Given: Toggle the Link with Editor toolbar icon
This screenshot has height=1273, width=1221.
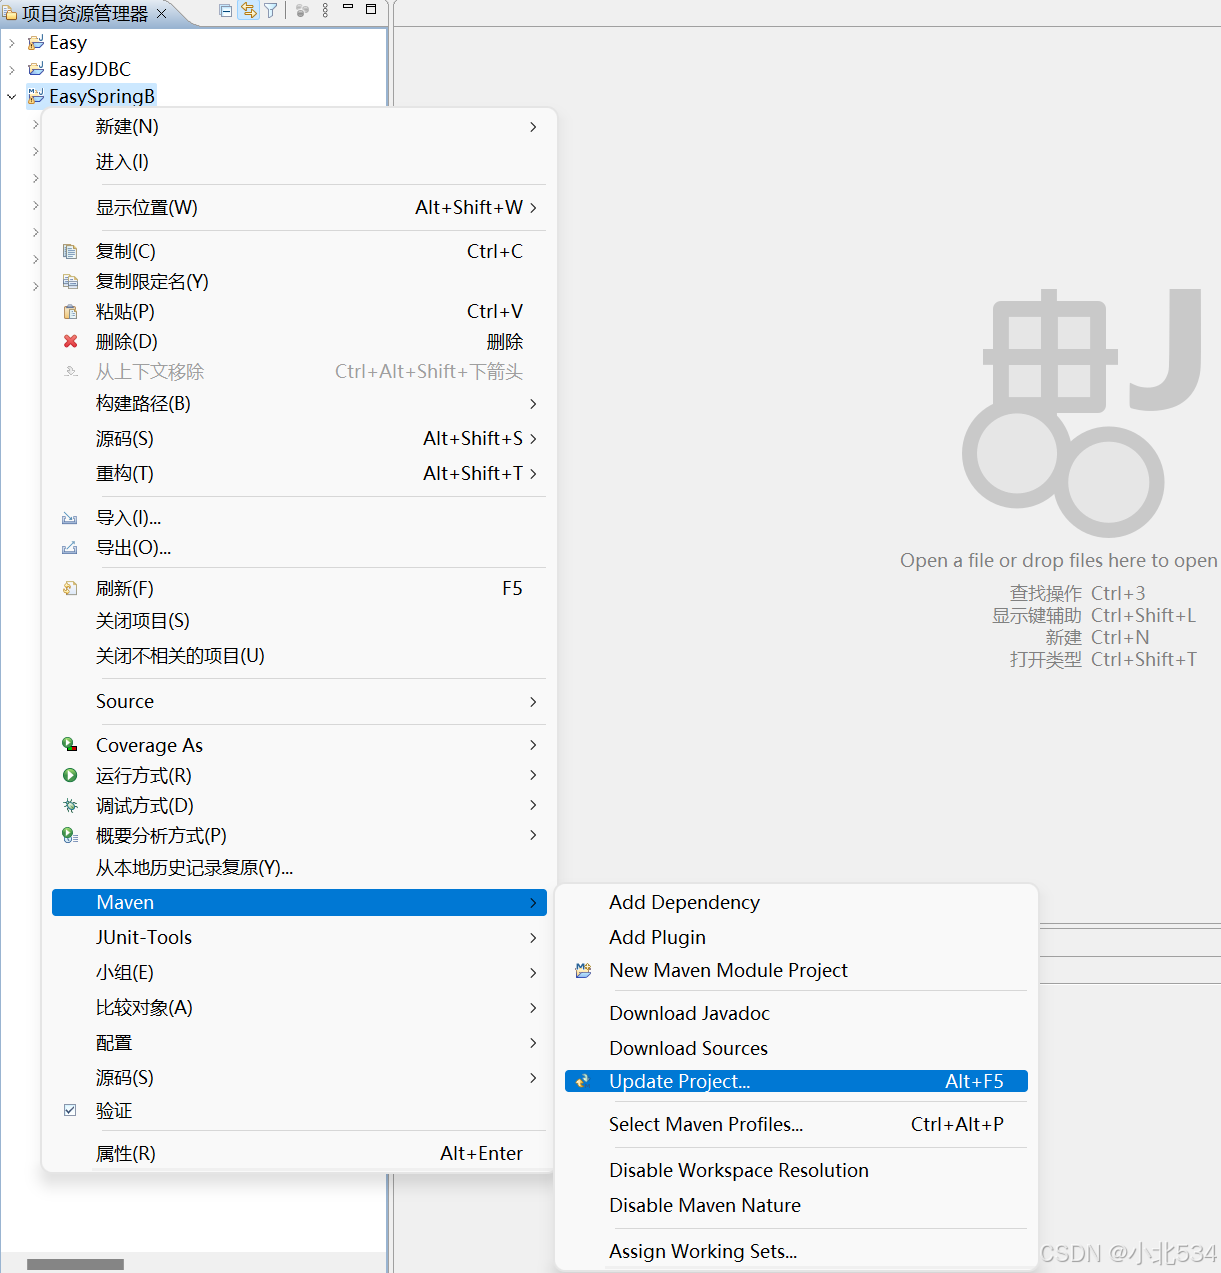Looking at the screenshot, I should point(248,11).
